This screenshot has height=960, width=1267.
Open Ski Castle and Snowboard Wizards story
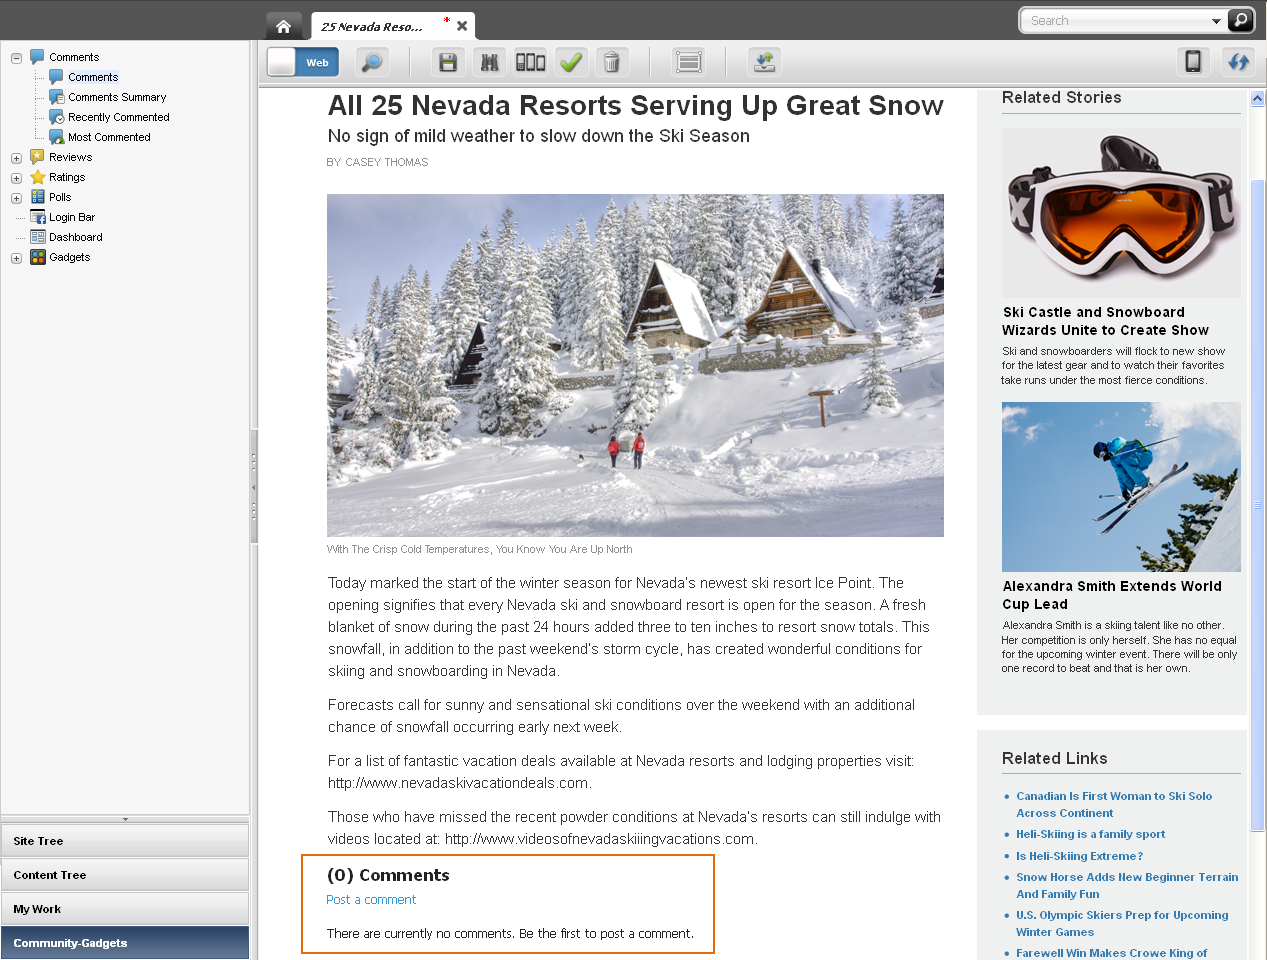1105,321
